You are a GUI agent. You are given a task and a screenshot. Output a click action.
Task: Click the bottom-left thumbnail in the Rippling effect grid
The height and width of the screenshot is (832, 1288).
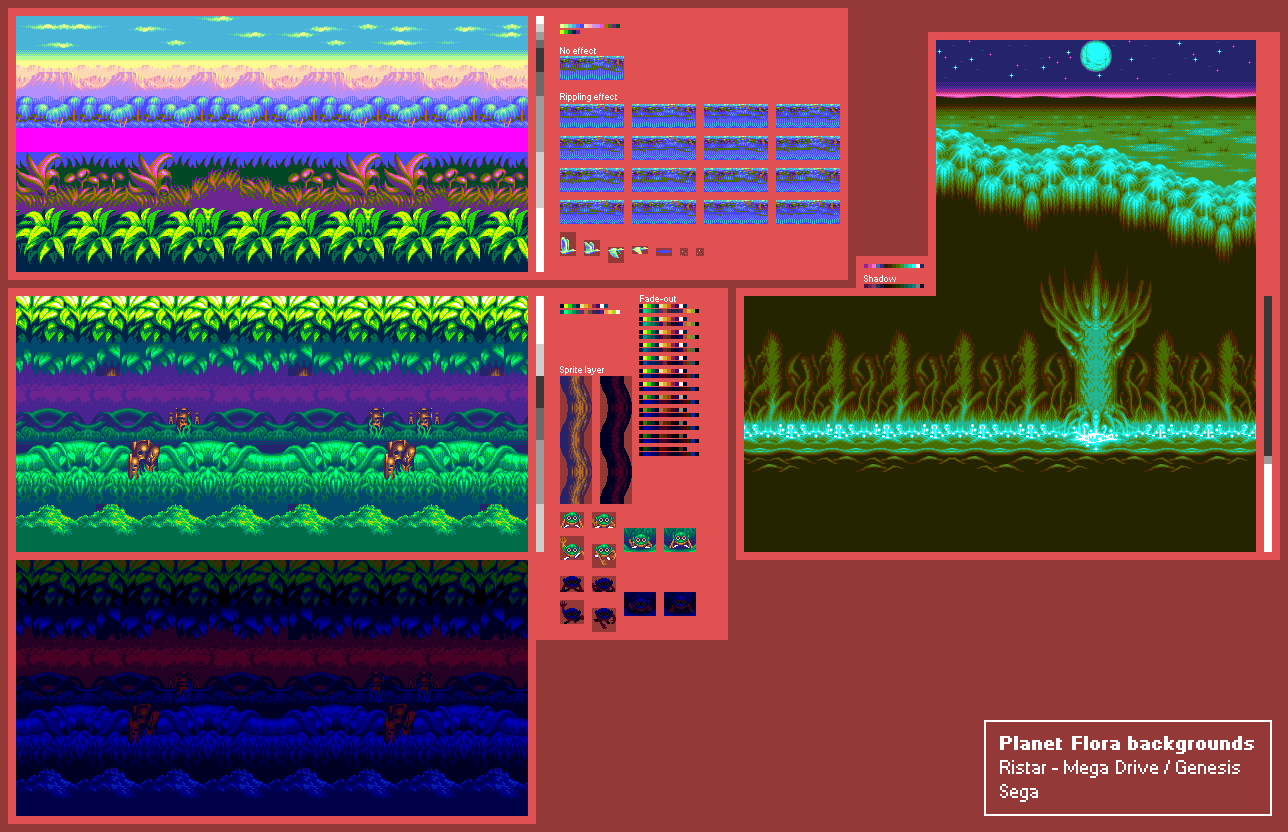point(592,212)
